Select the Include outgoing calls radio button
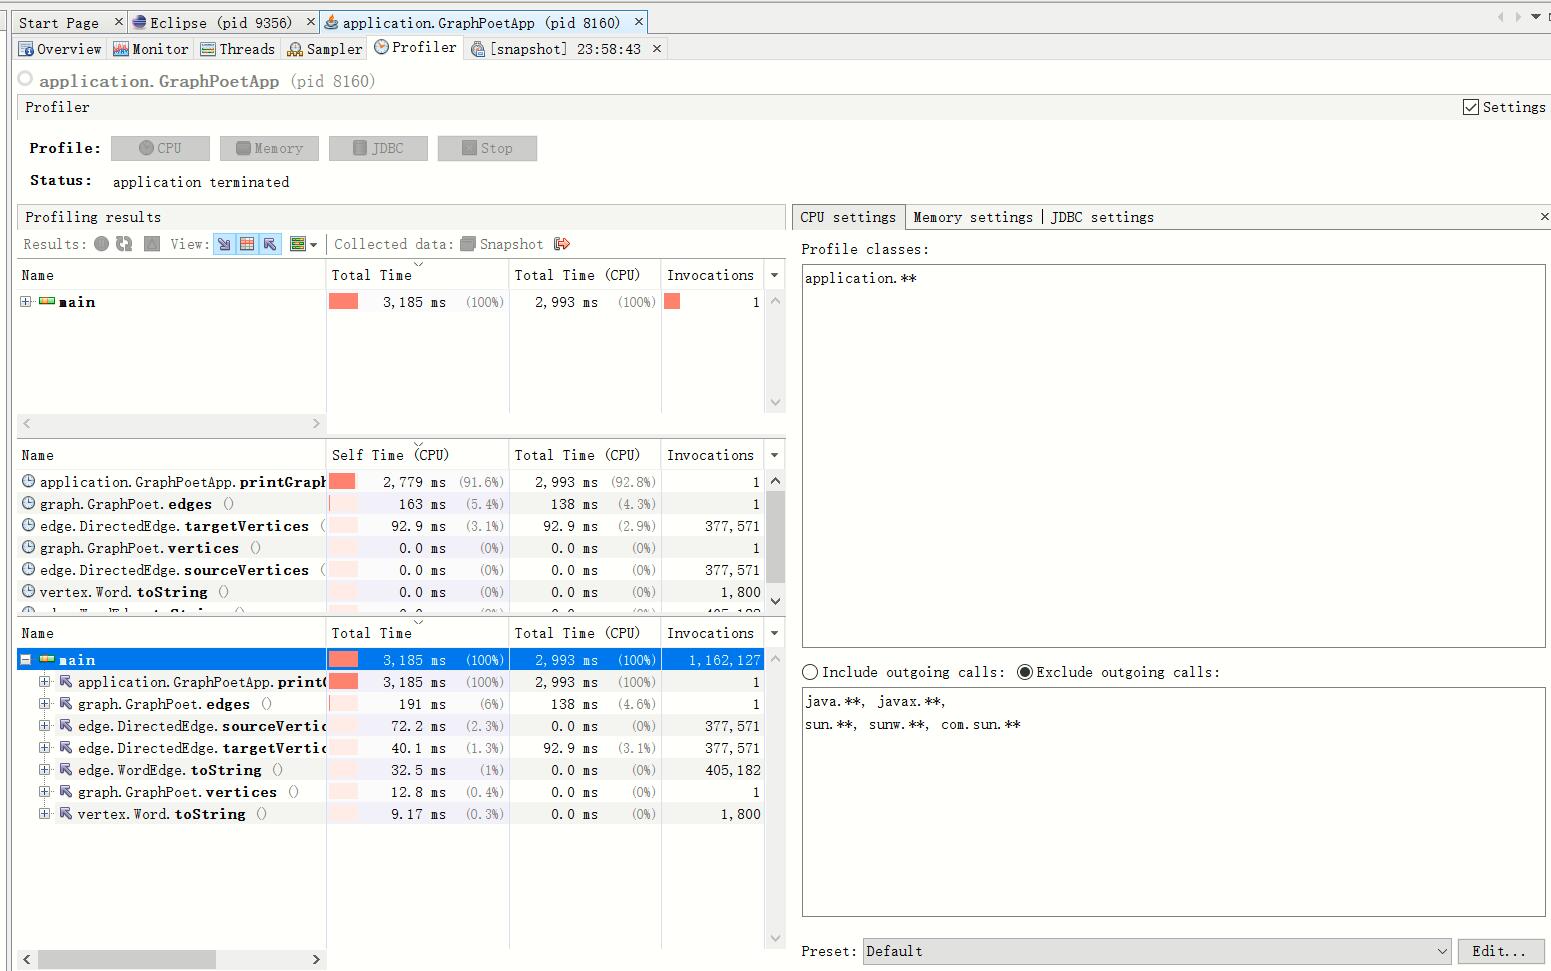1551x971 pixels. (x=810, y=672)
